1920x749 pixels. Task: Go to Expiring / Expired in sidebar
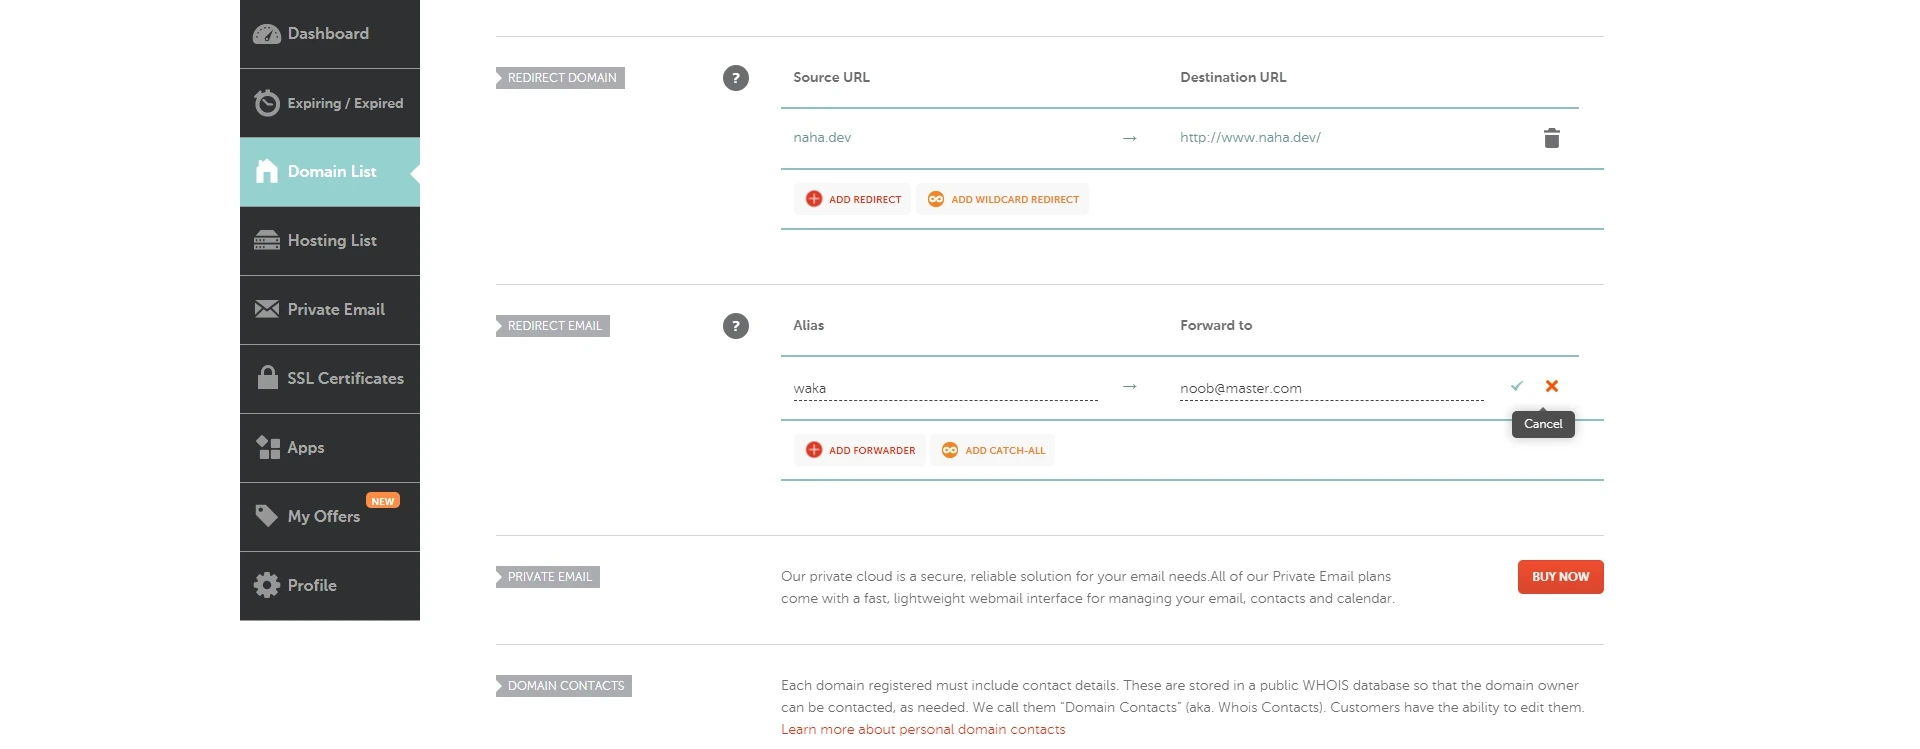pos(329,103)
